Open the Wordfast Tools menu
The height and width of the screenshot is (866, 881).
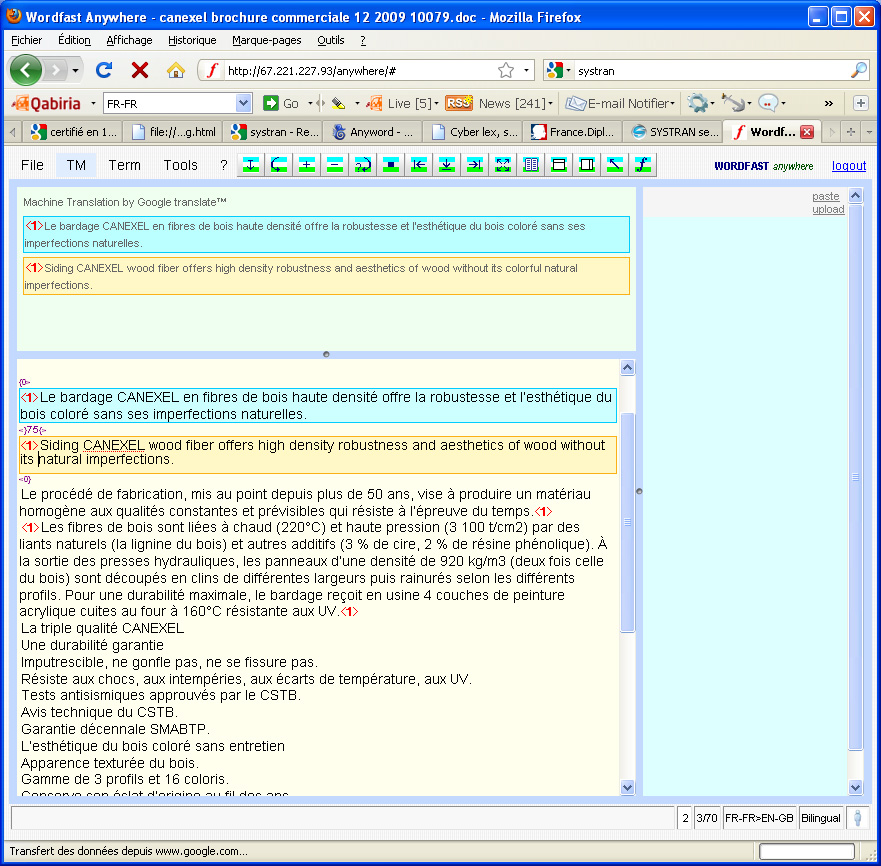tap(180, 165)
